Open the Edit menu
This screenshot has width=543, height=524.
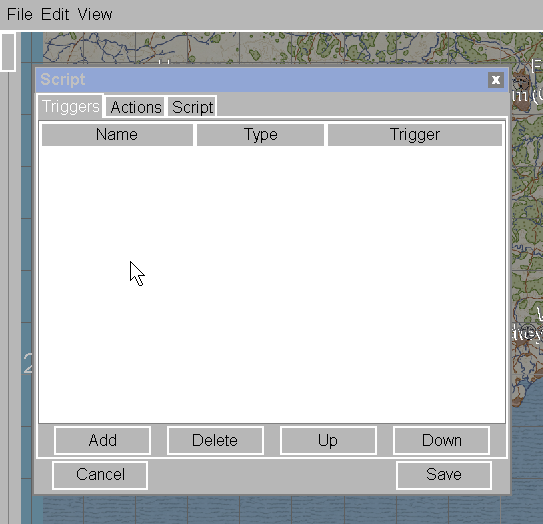(55, 15)
